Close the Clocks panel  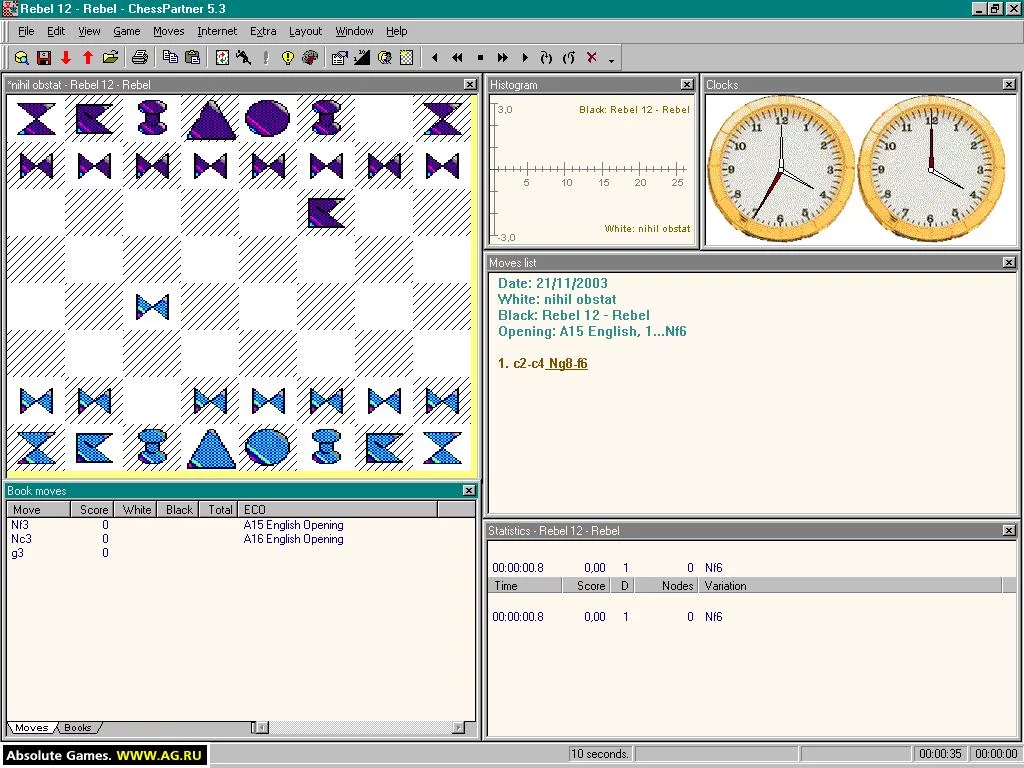pyautogui.click(x=1009, y=84)
